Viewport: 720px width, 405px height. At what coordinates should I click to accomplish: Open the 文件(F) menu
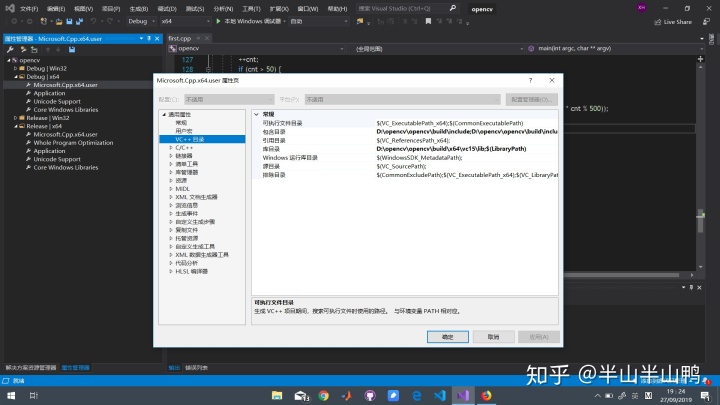pos(29,9)
